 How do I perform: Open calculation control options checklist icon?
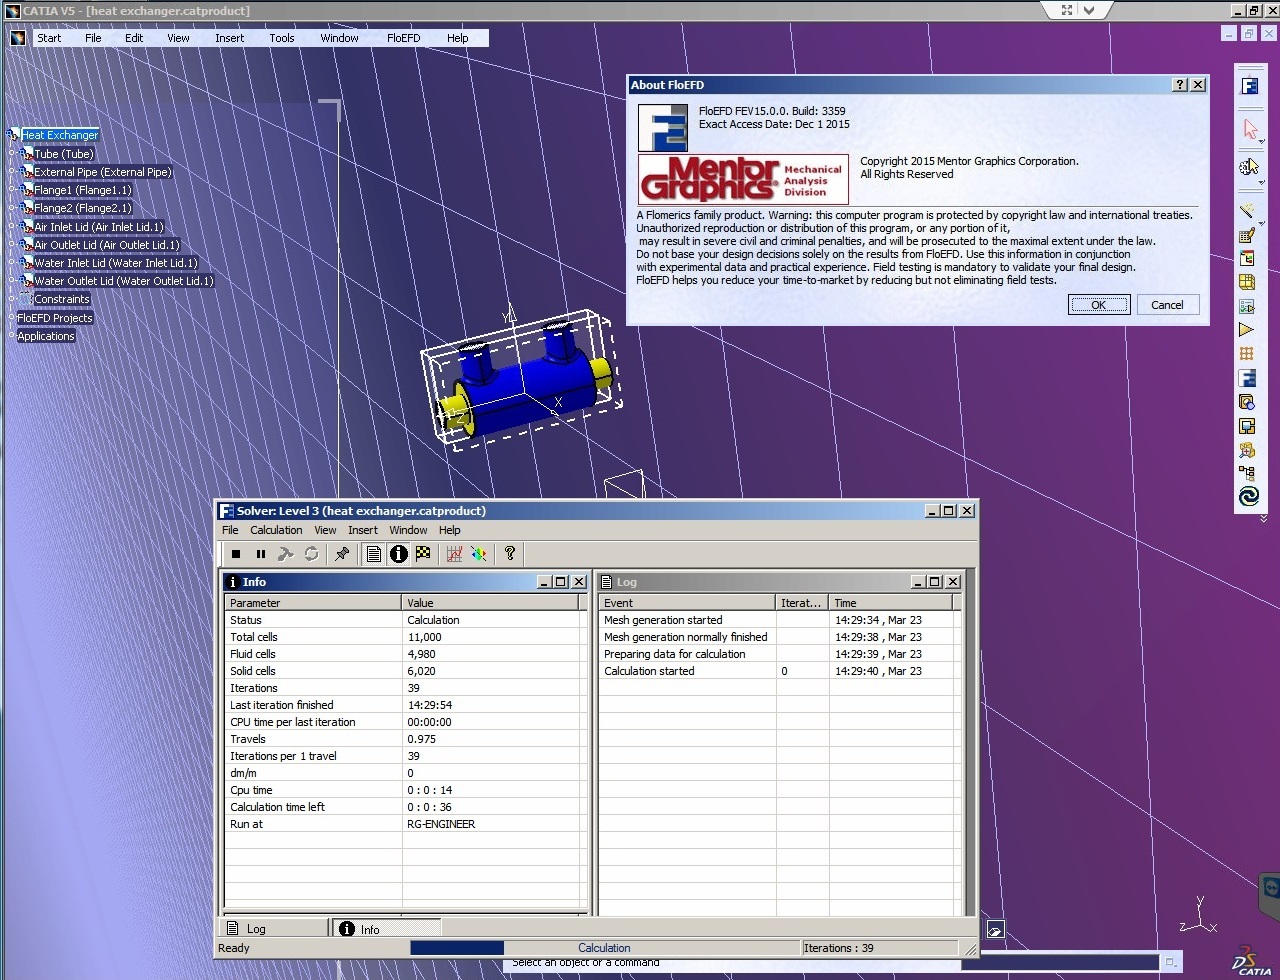(x=1247, y=306)
